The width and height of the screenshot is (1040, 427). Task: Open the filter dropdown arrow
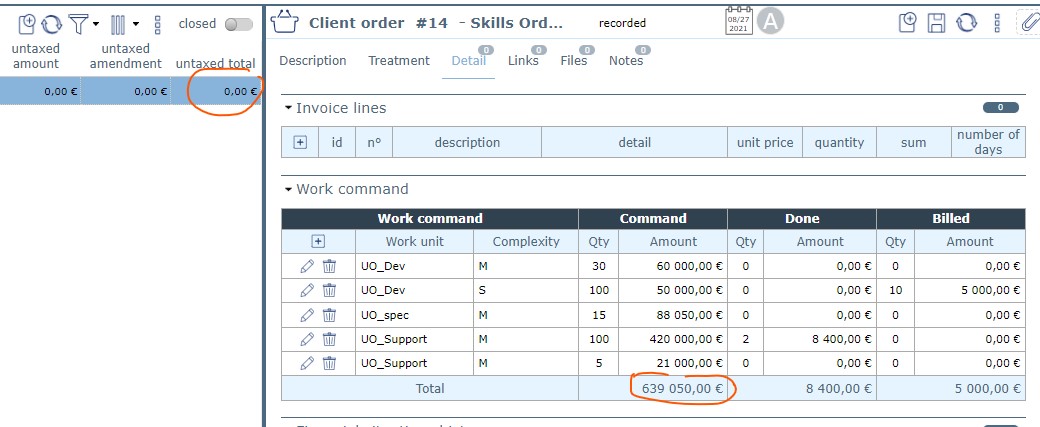click(96, 24)
